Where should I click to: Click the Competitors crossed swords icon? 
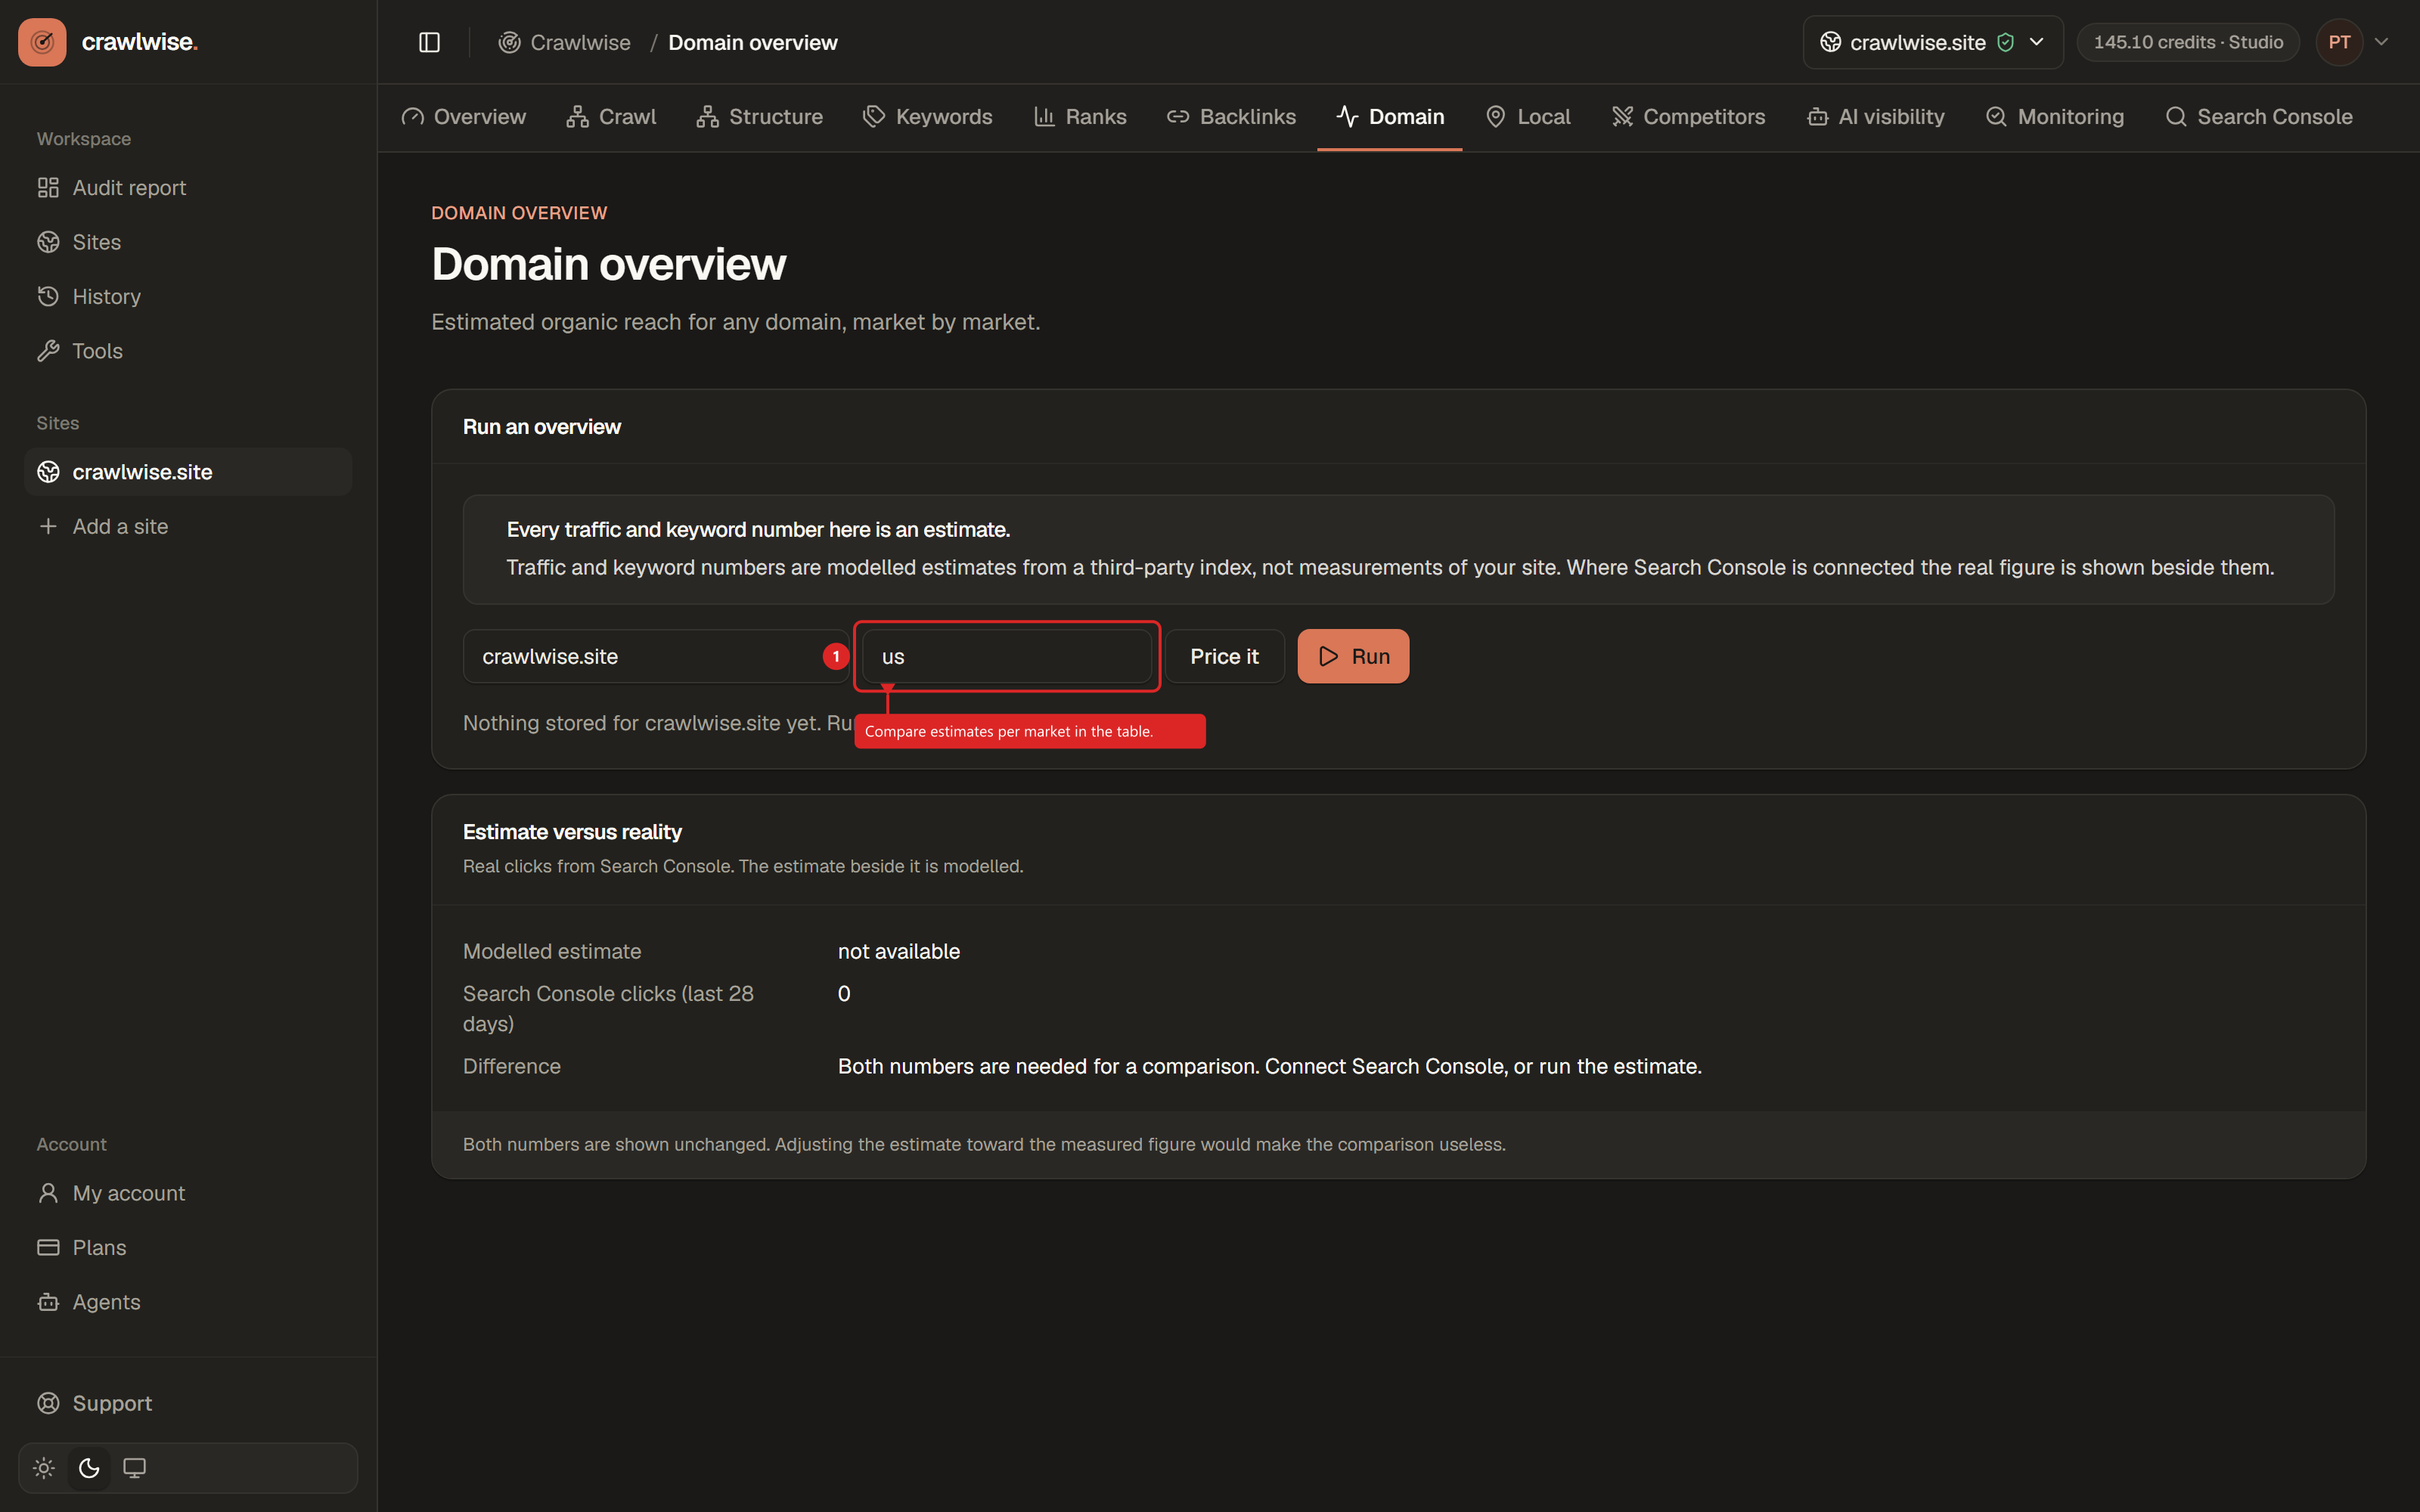point(1622,117)
